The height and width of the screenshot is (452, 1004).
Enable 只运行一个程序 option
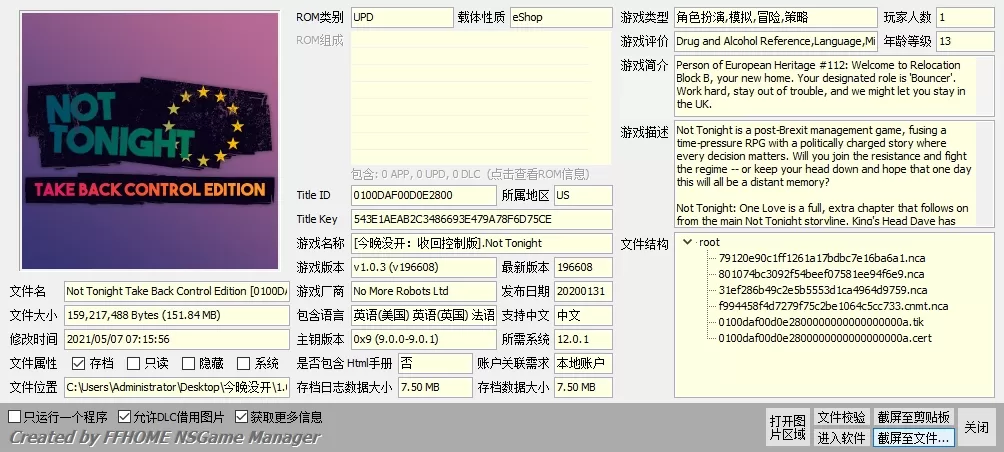click(15, 416)
